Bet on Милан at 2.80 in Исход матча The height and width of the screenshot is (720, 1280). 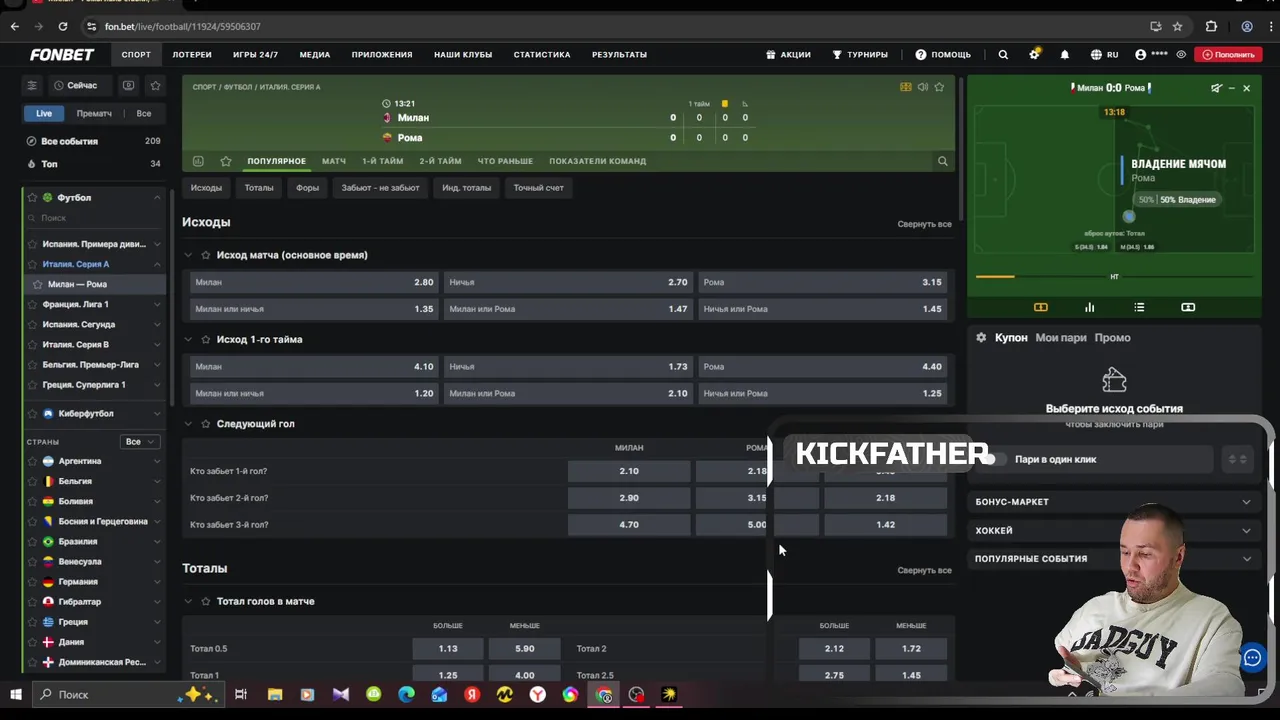pos(314,282)
